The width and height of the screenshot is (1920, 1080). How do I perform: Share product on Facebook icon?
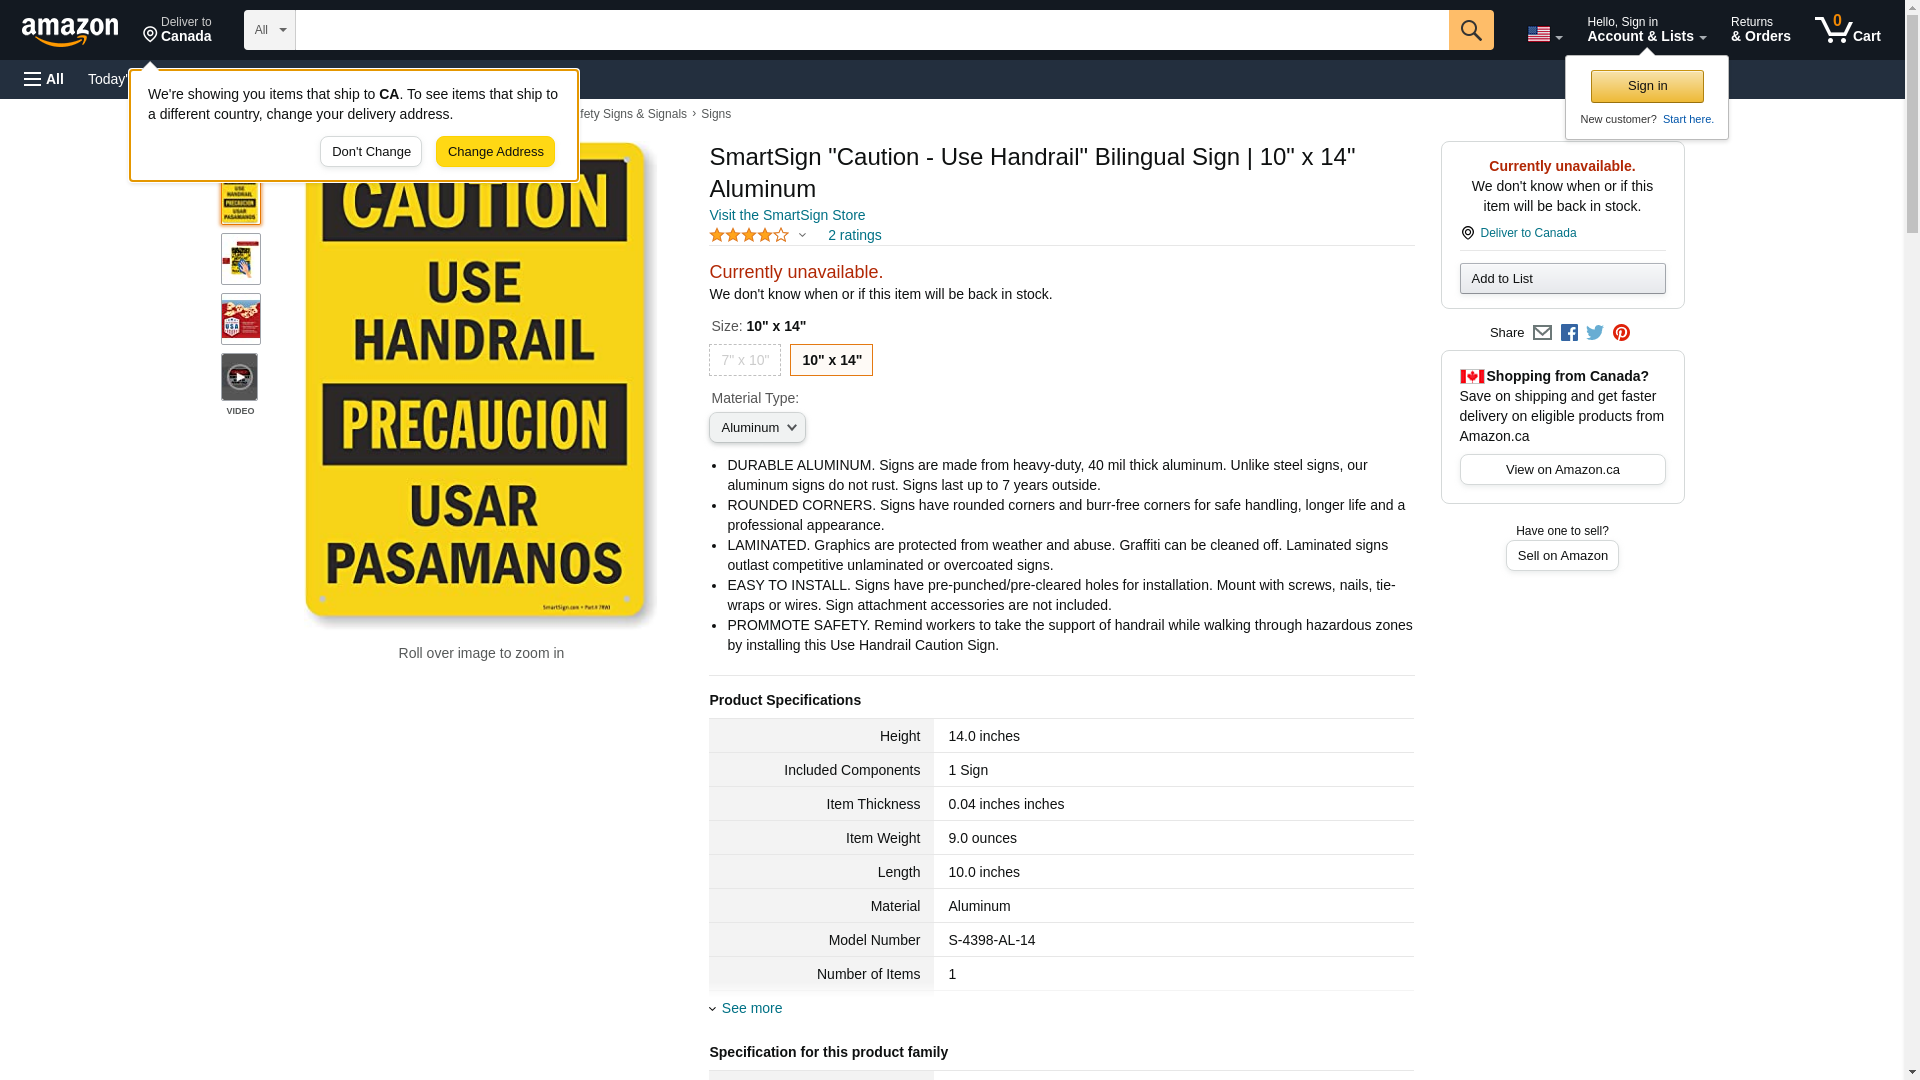tap(1569, 333)
